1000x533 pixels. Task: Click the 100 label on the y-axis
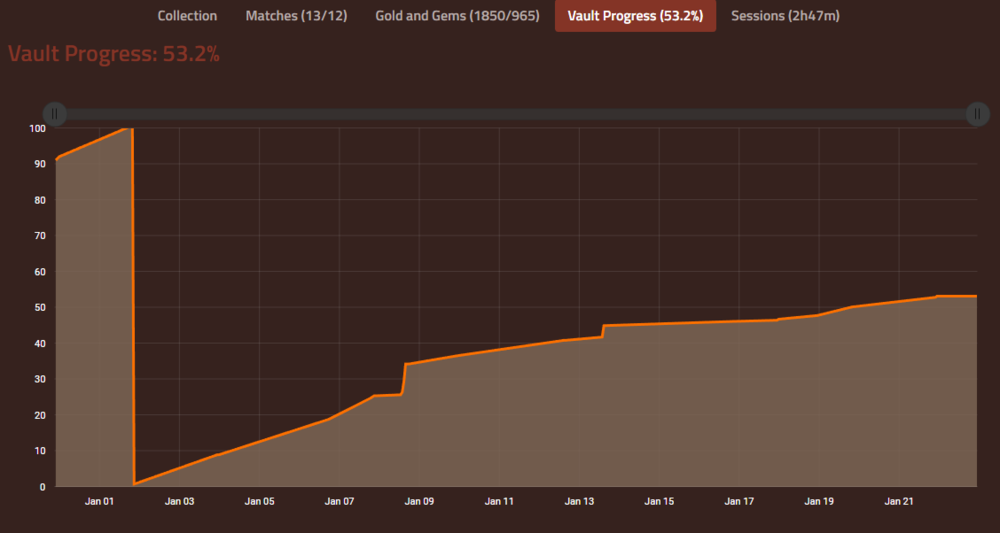(x=38, y=128)
